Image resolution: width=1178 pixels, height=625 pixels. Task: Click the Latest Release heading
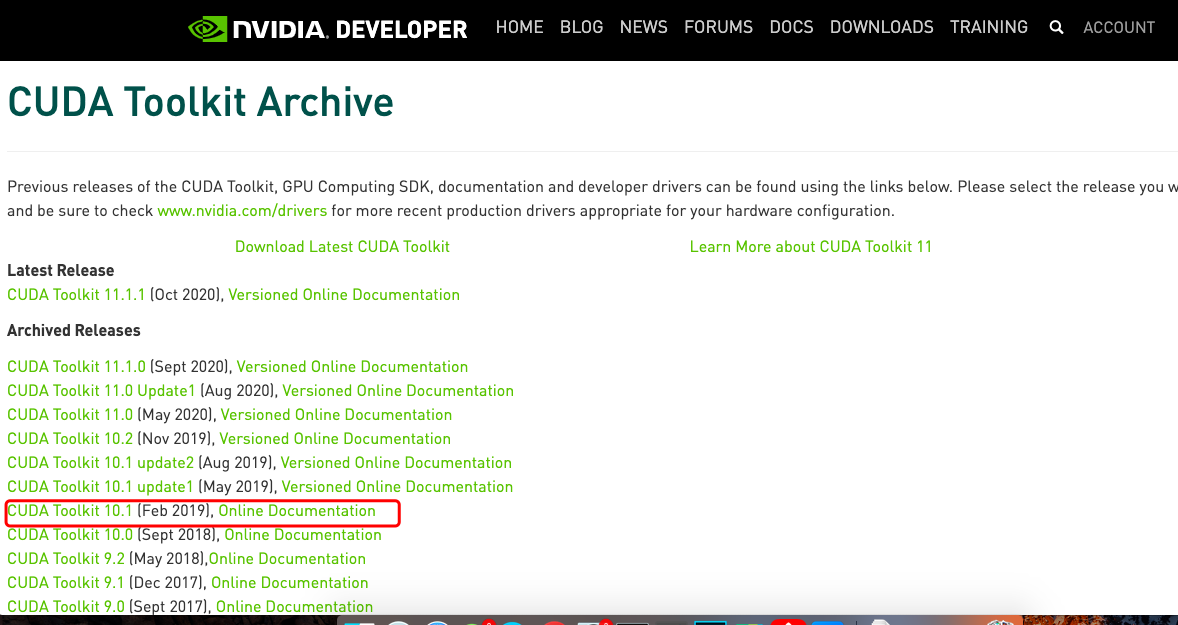[61, 270]
